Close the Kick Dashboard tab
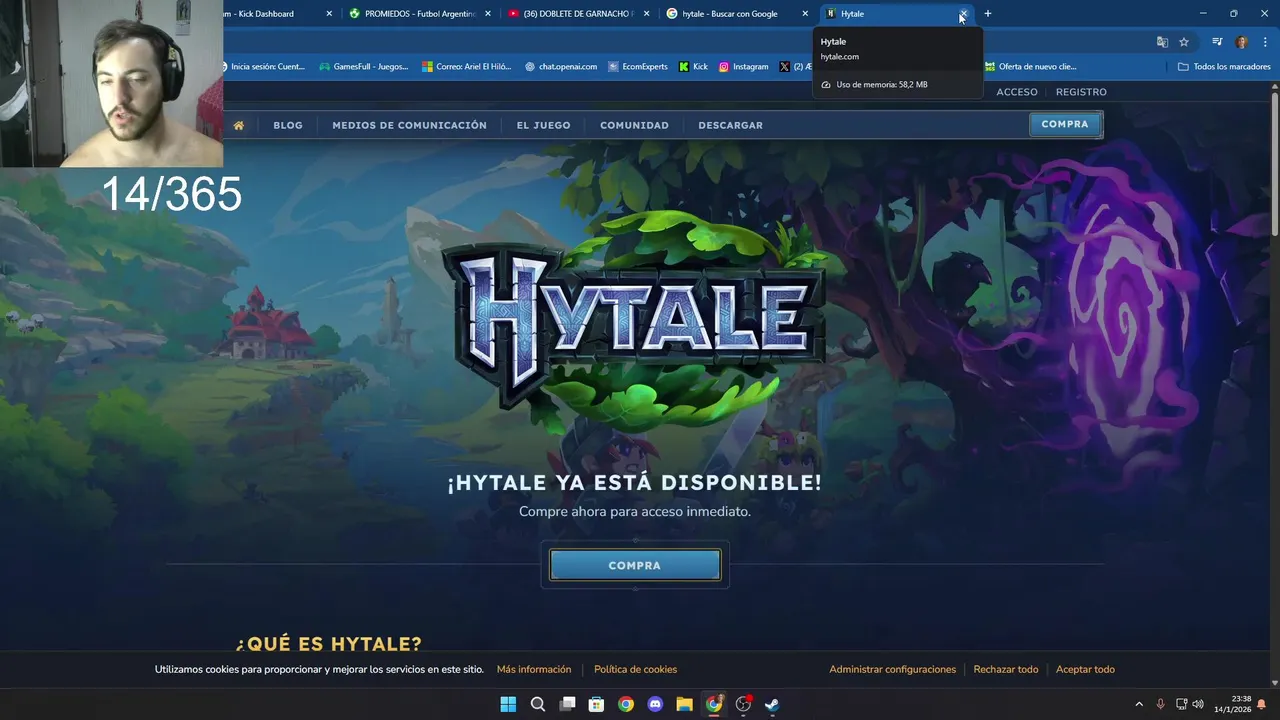Viewport: 1280px width, 720px height. click(x=329, y=14)
